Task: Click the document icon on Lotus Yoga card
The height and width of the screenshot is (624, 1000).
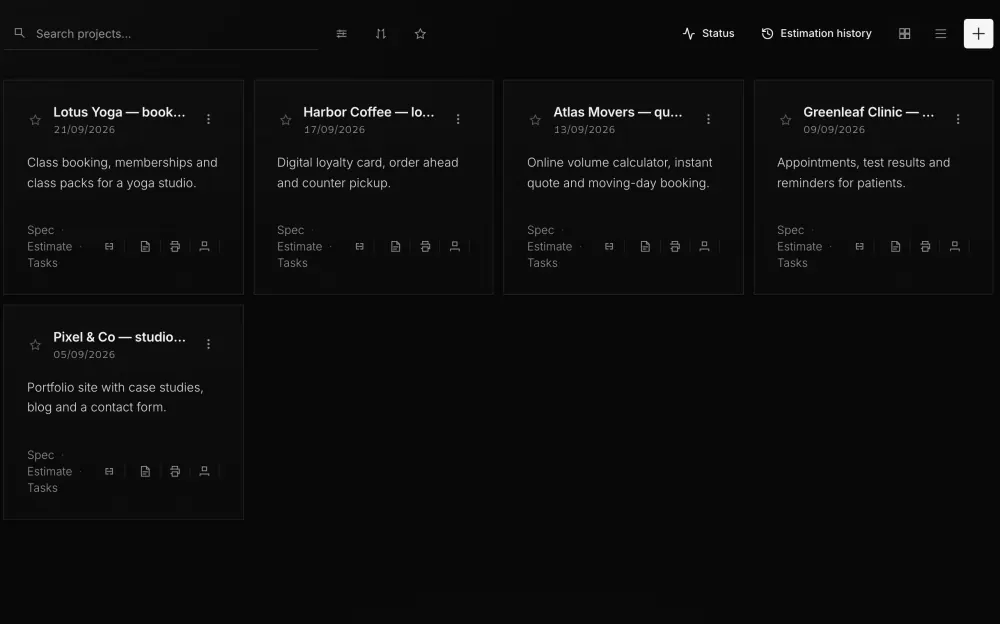Action: coord(145,246)
